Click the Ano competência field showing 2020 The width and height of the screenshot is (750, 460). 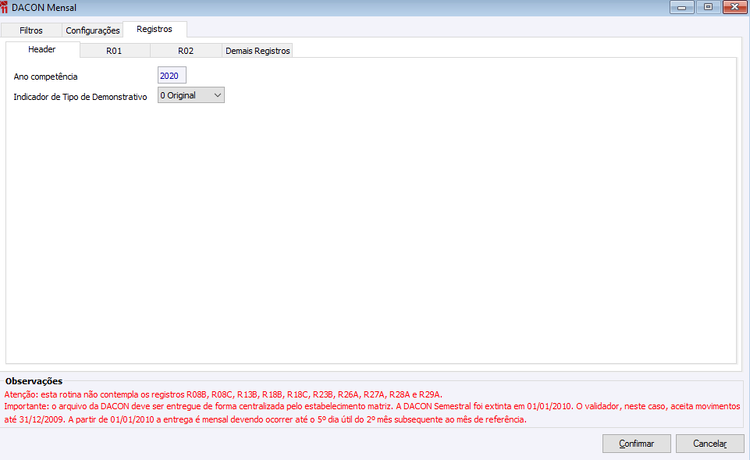click(x=172, y=76)
